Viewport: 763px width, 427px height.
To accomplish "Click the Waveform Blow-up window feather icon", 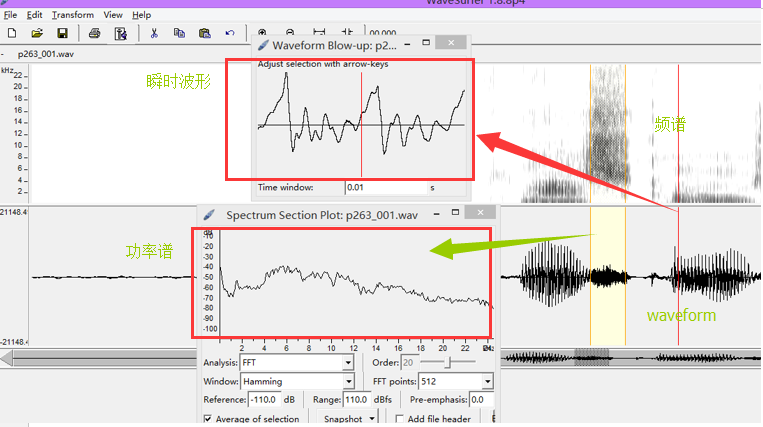I will (x=263, y=45).
